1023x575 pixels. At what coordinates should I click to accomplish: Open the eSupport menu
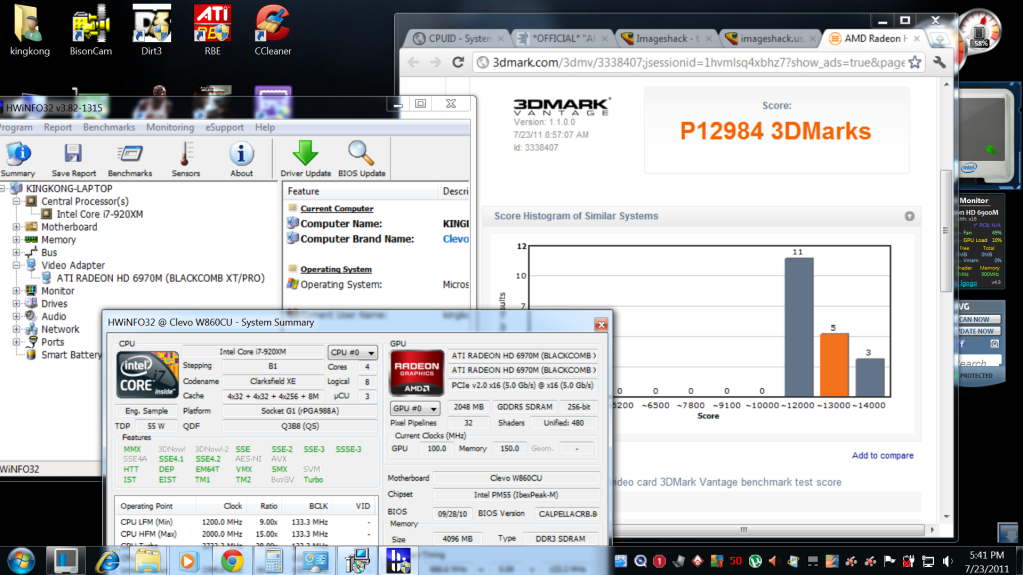coord(224,127)
